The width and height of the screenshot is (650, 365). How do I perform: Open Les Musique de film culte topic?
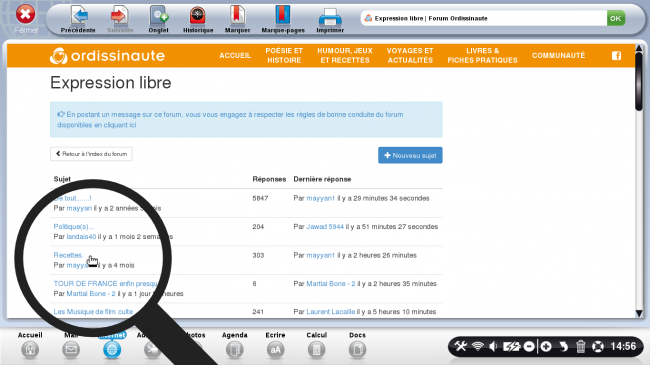tap(93, 311)
